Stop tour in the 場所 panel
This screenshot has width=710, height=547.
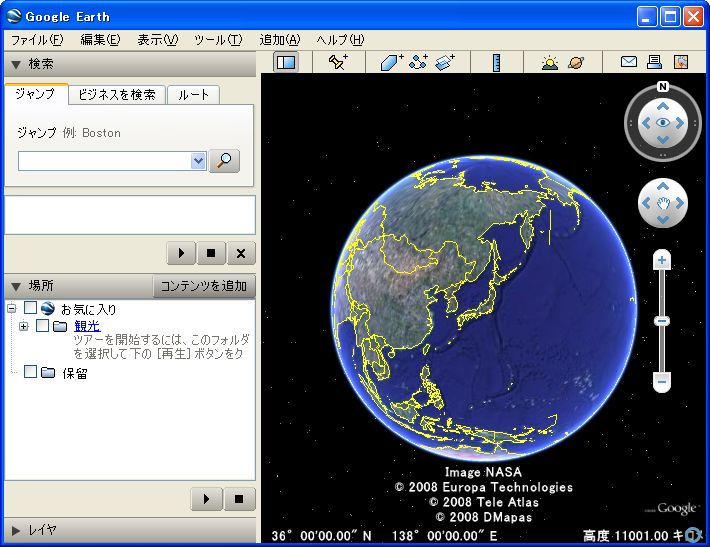[239, 499]
